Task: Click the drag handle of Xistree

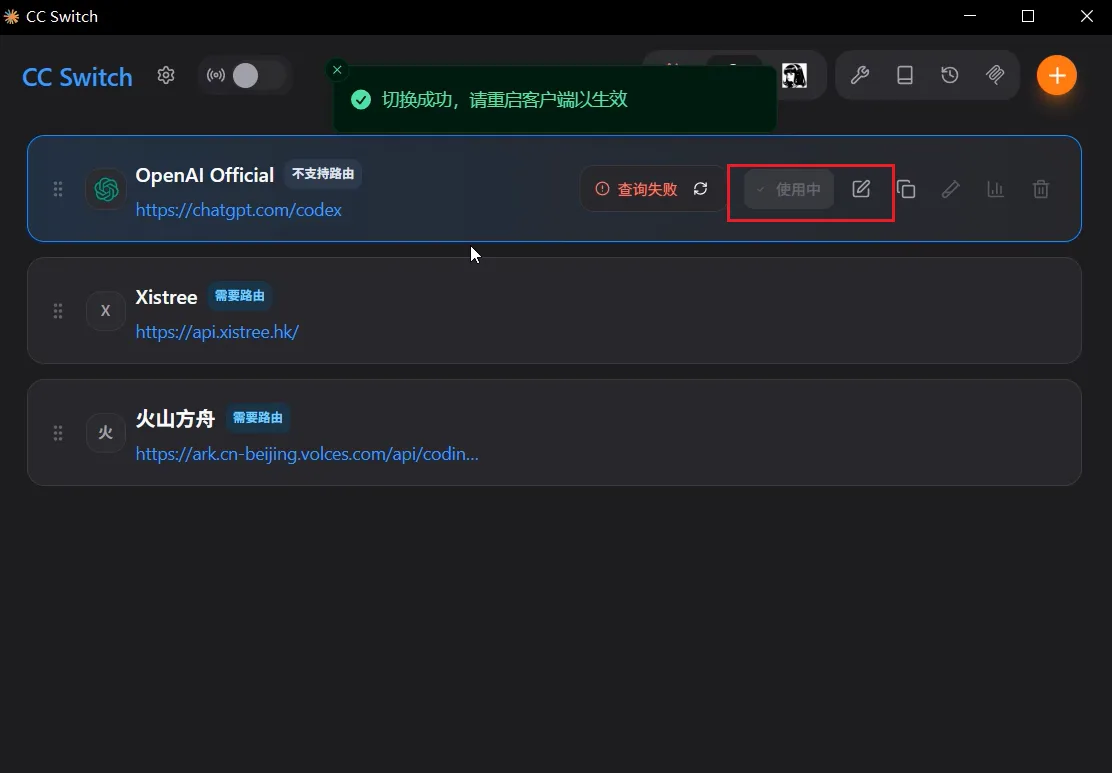Action: click(x=58, y=311)
